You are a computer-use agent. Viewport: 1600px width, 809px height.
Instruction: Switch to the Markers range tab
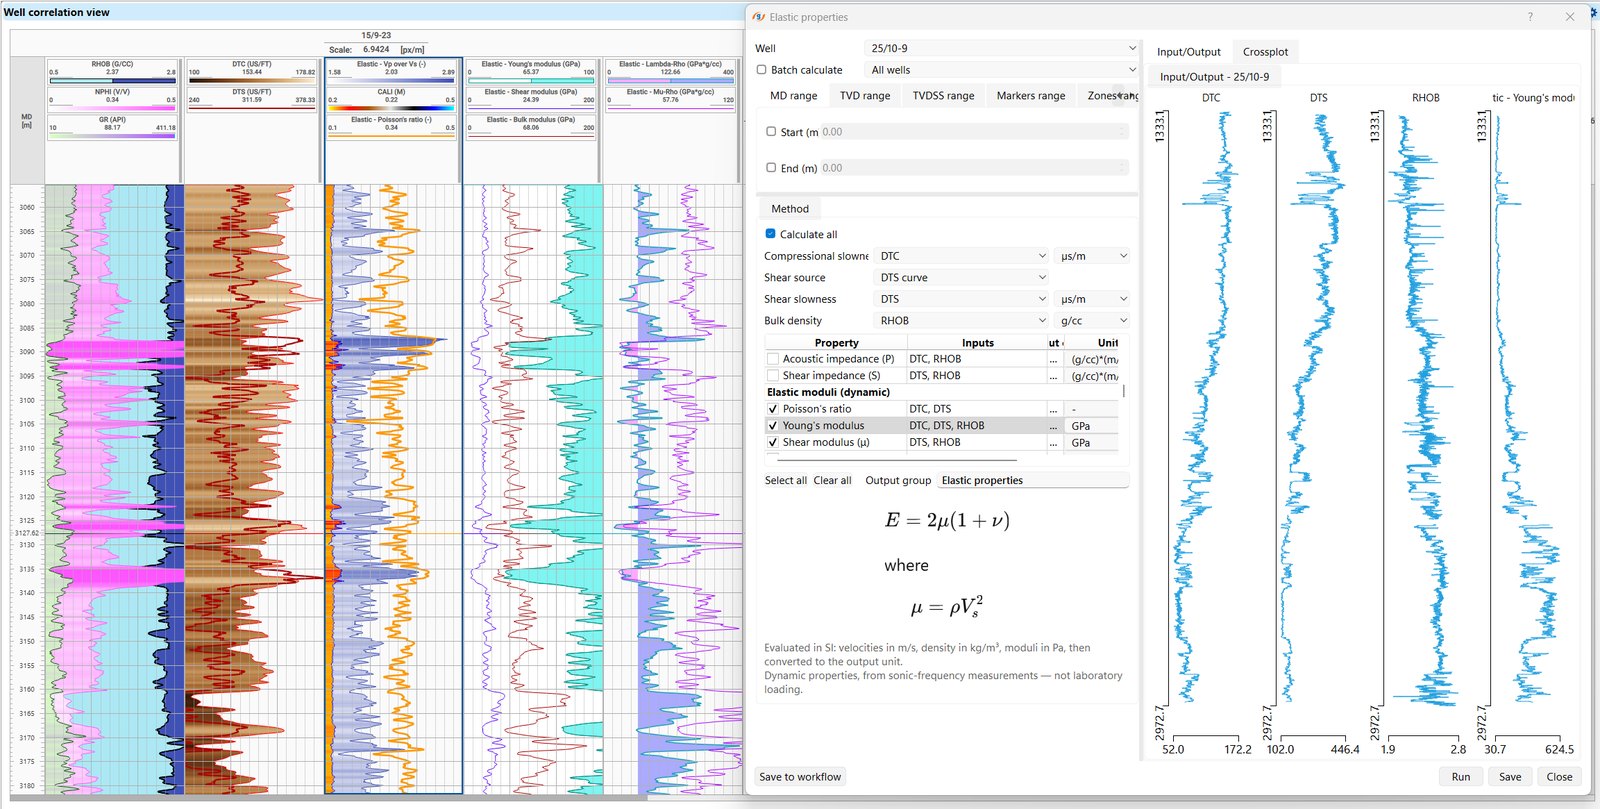pyautogui.click(x=1031, y=96)
